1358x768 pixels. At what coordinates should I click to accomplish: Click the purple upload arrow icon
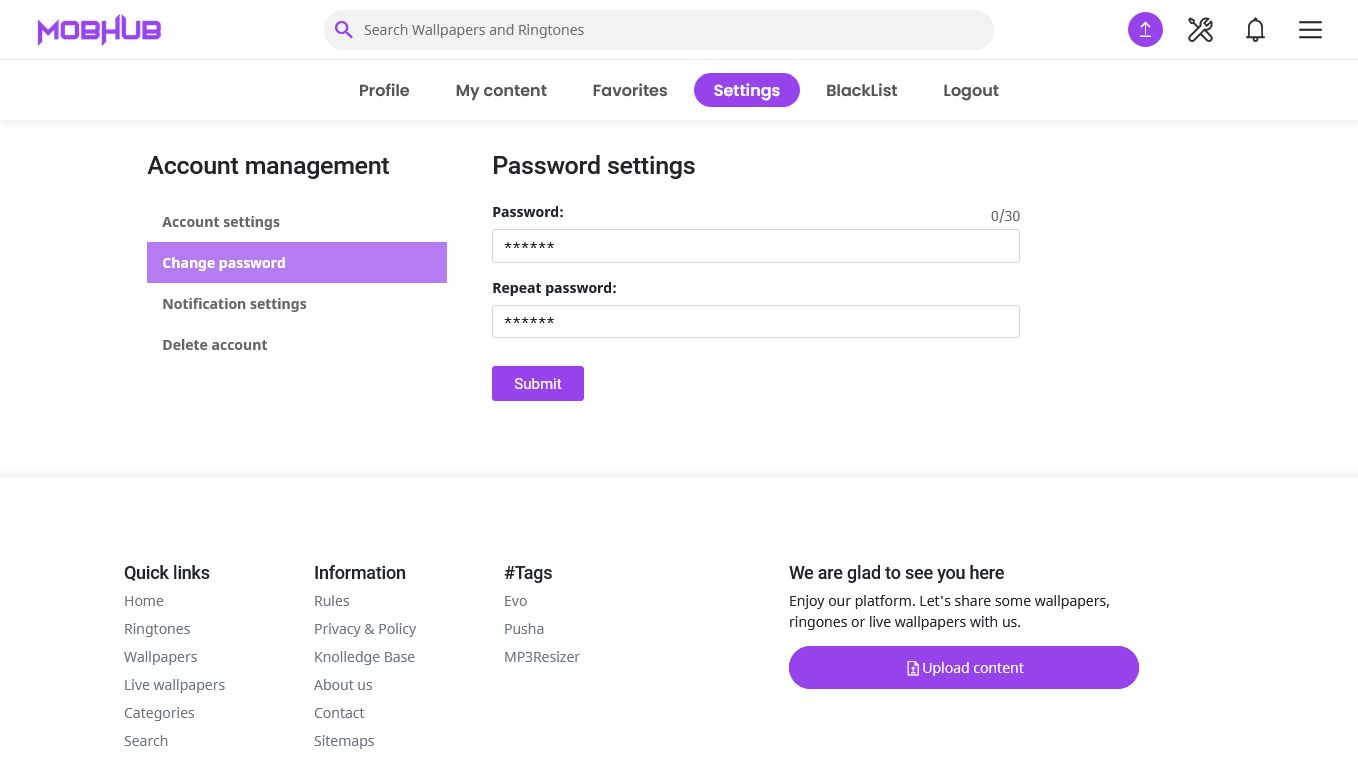pyautogui.click(x=1145, y=30)
